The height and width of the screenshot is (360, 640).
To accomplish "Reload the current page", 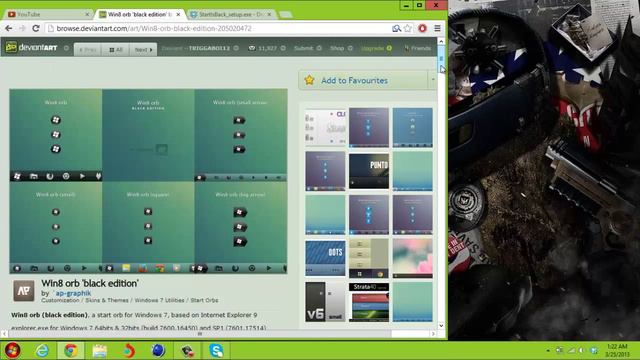I will pyautogui.click(x=36, y=28).
